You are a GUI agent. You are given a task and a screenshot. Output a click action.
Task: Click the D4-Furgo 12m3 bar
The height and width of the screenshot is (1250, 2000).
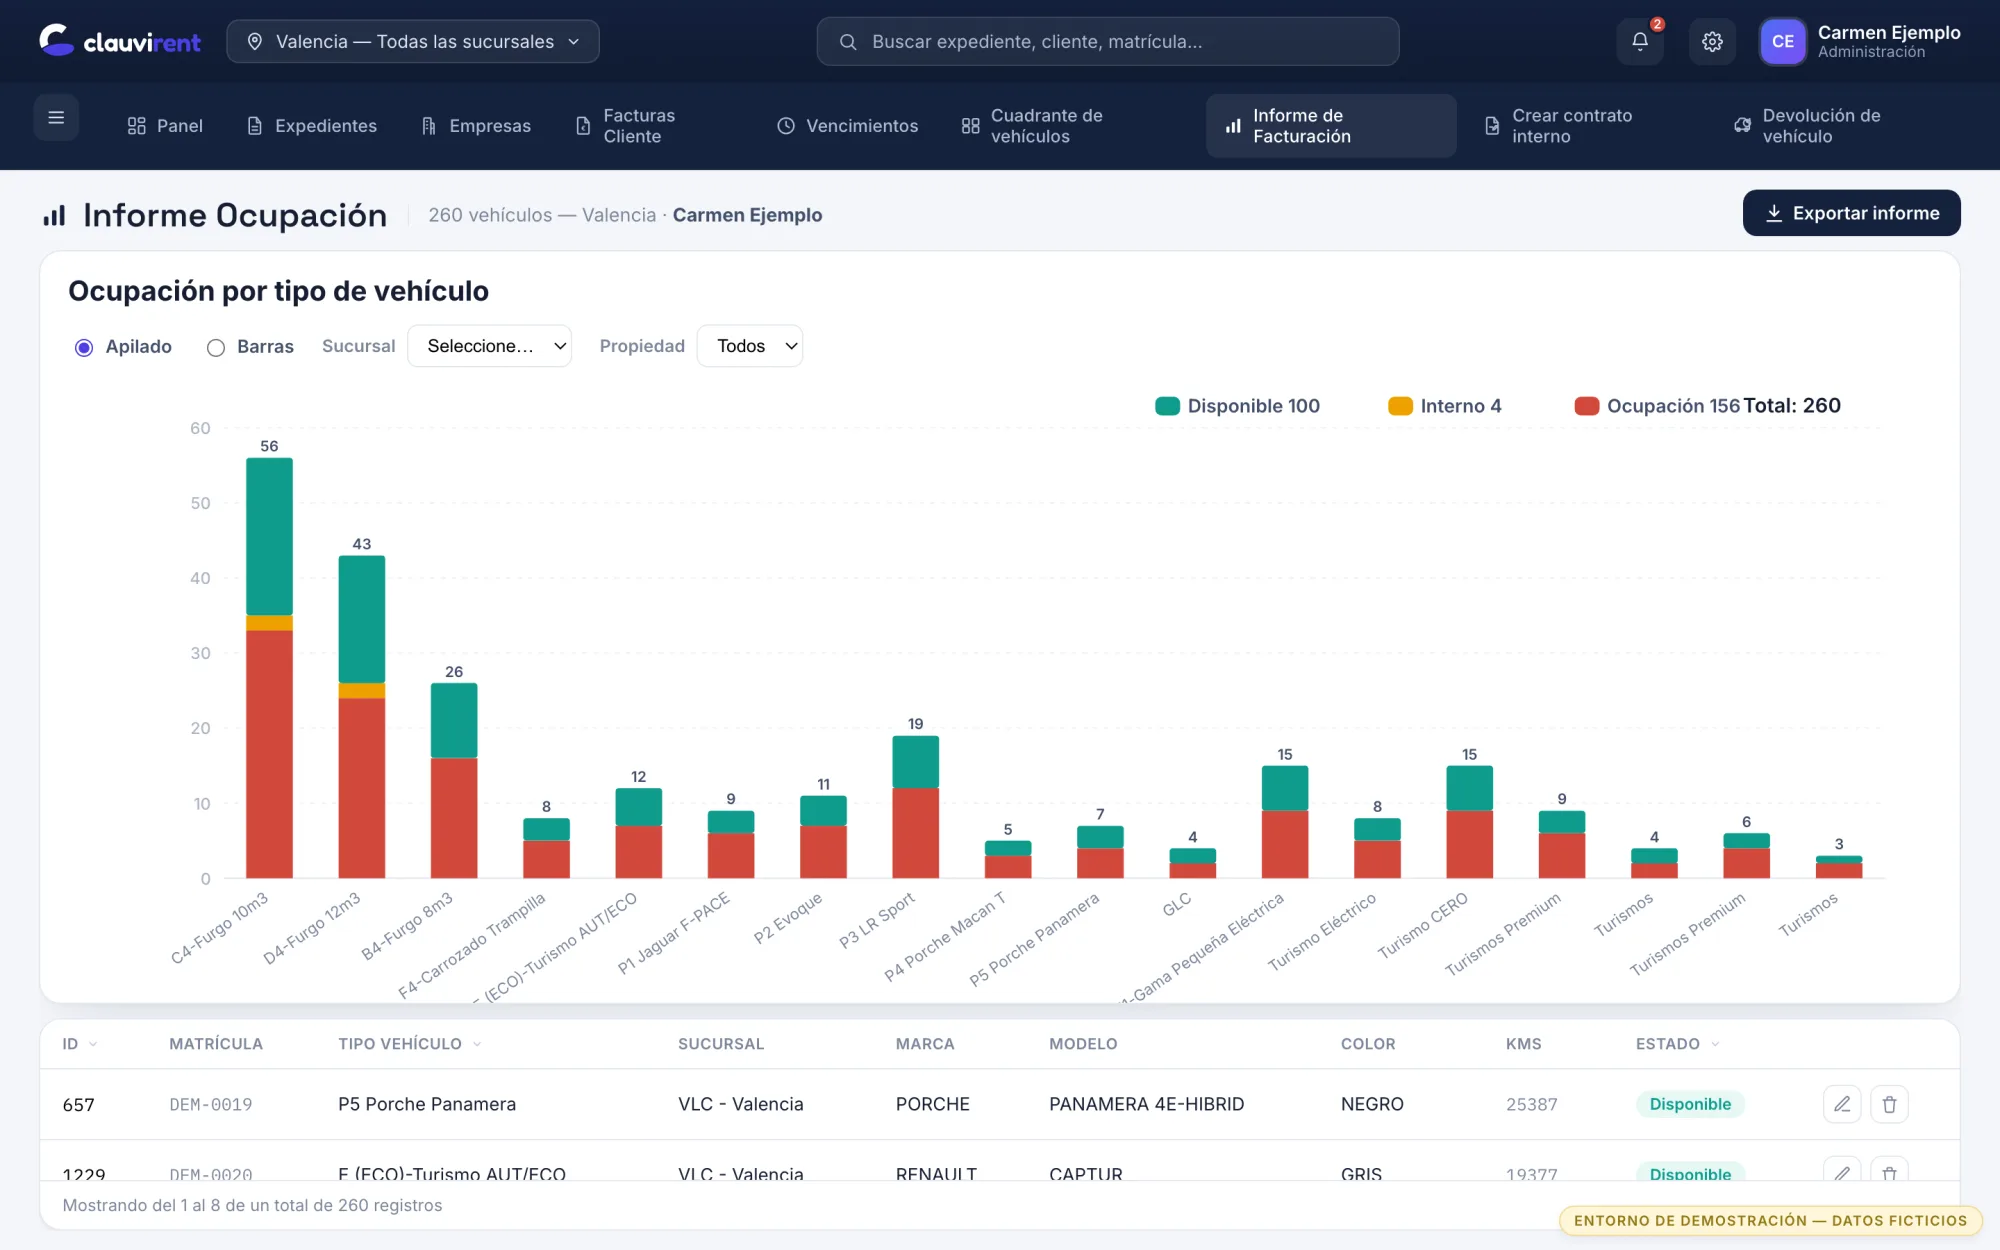coord(362,717)
